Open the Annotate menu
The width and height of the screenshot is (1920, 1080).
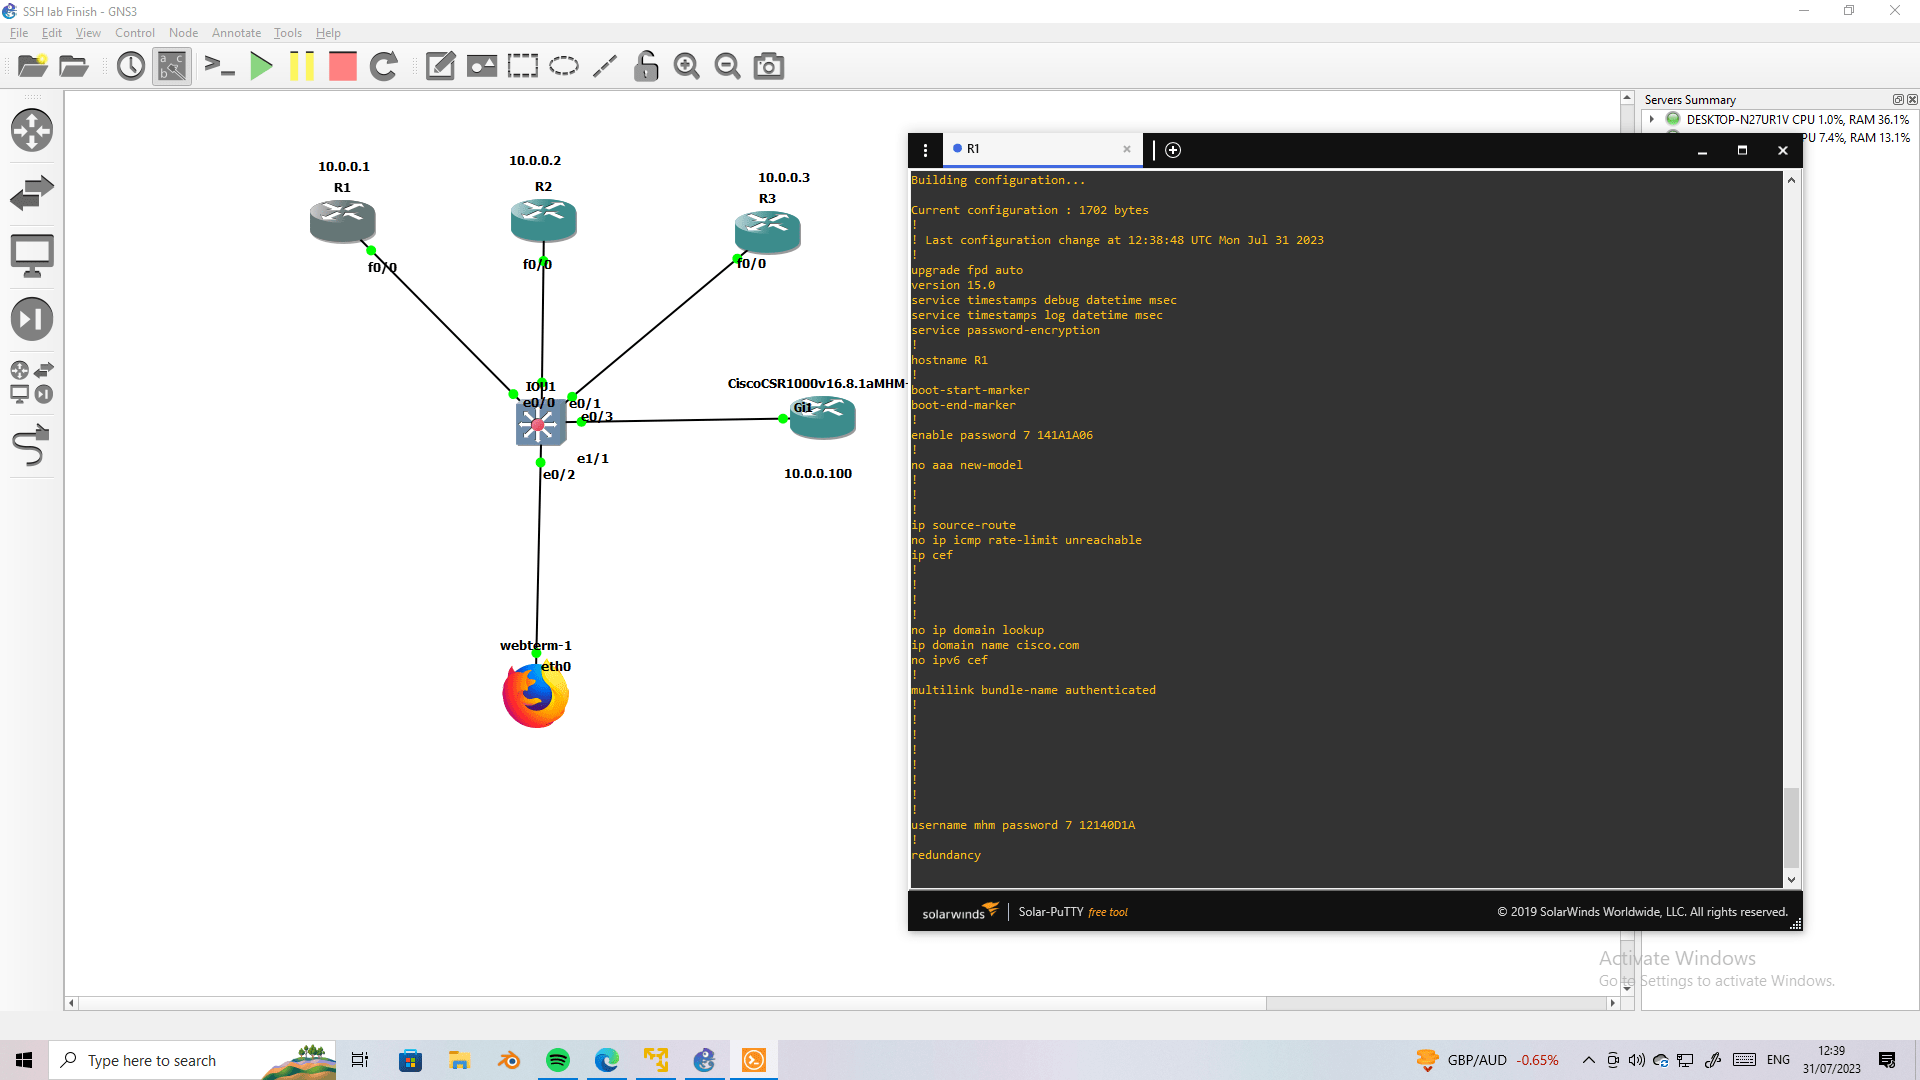click(x=236, y=32)
